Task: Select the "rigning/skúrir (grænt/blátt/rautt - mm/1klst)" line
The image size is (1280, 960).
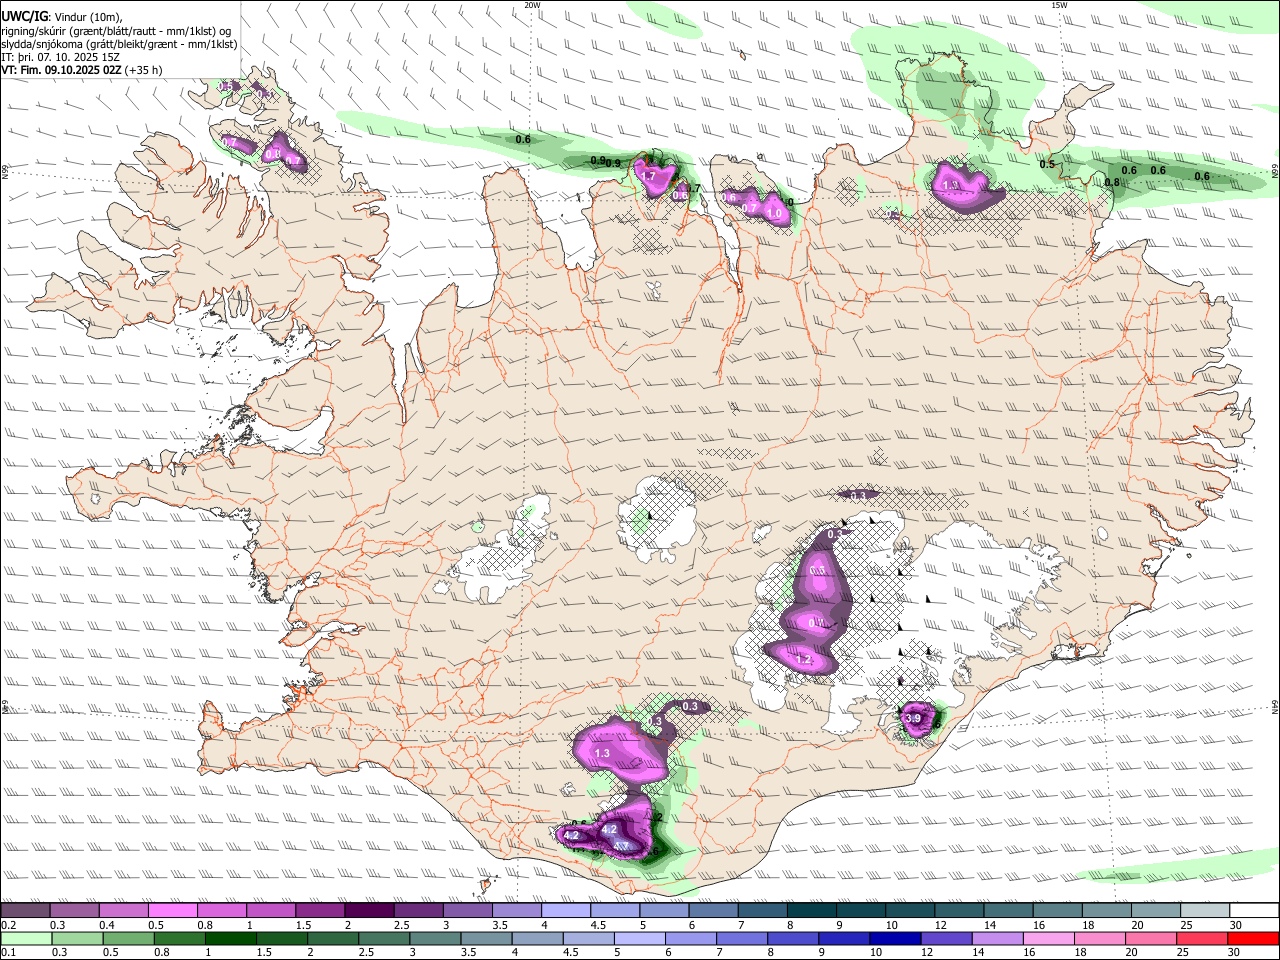Action: pyautogui.click(x=116, y=31)
